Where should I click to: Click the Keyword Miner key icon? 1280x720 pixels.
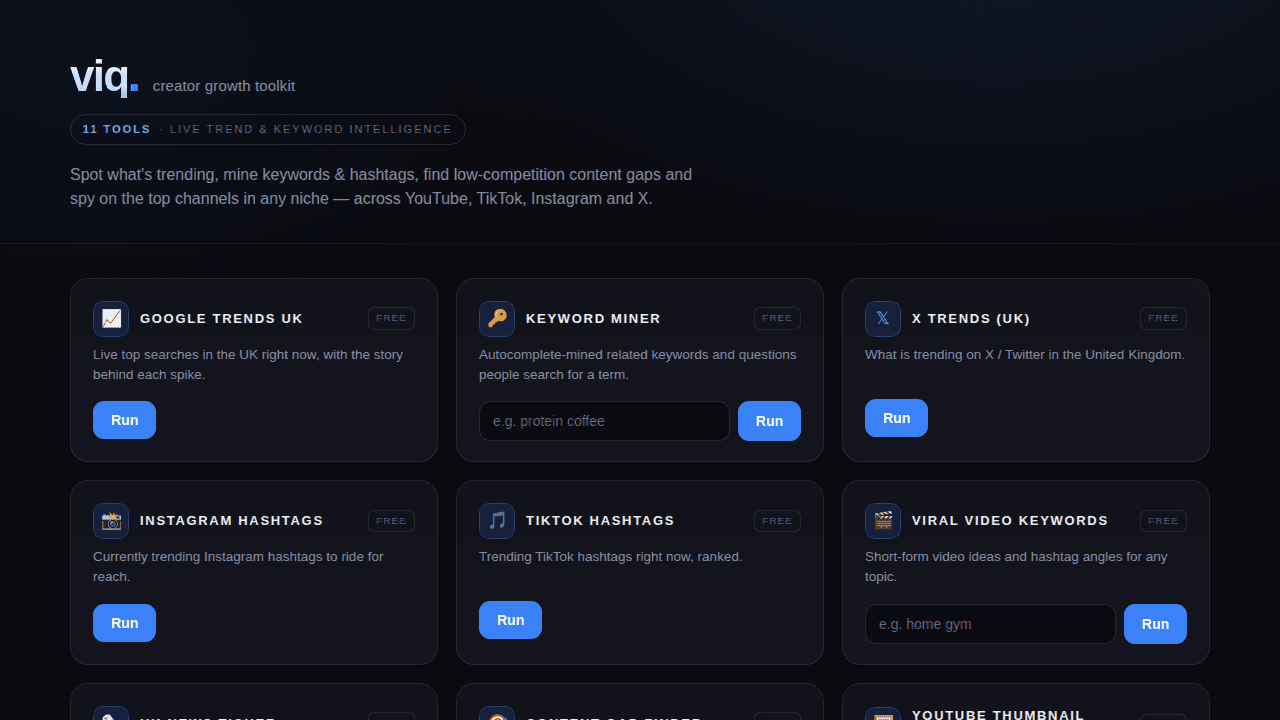click(x=497, y=319)
